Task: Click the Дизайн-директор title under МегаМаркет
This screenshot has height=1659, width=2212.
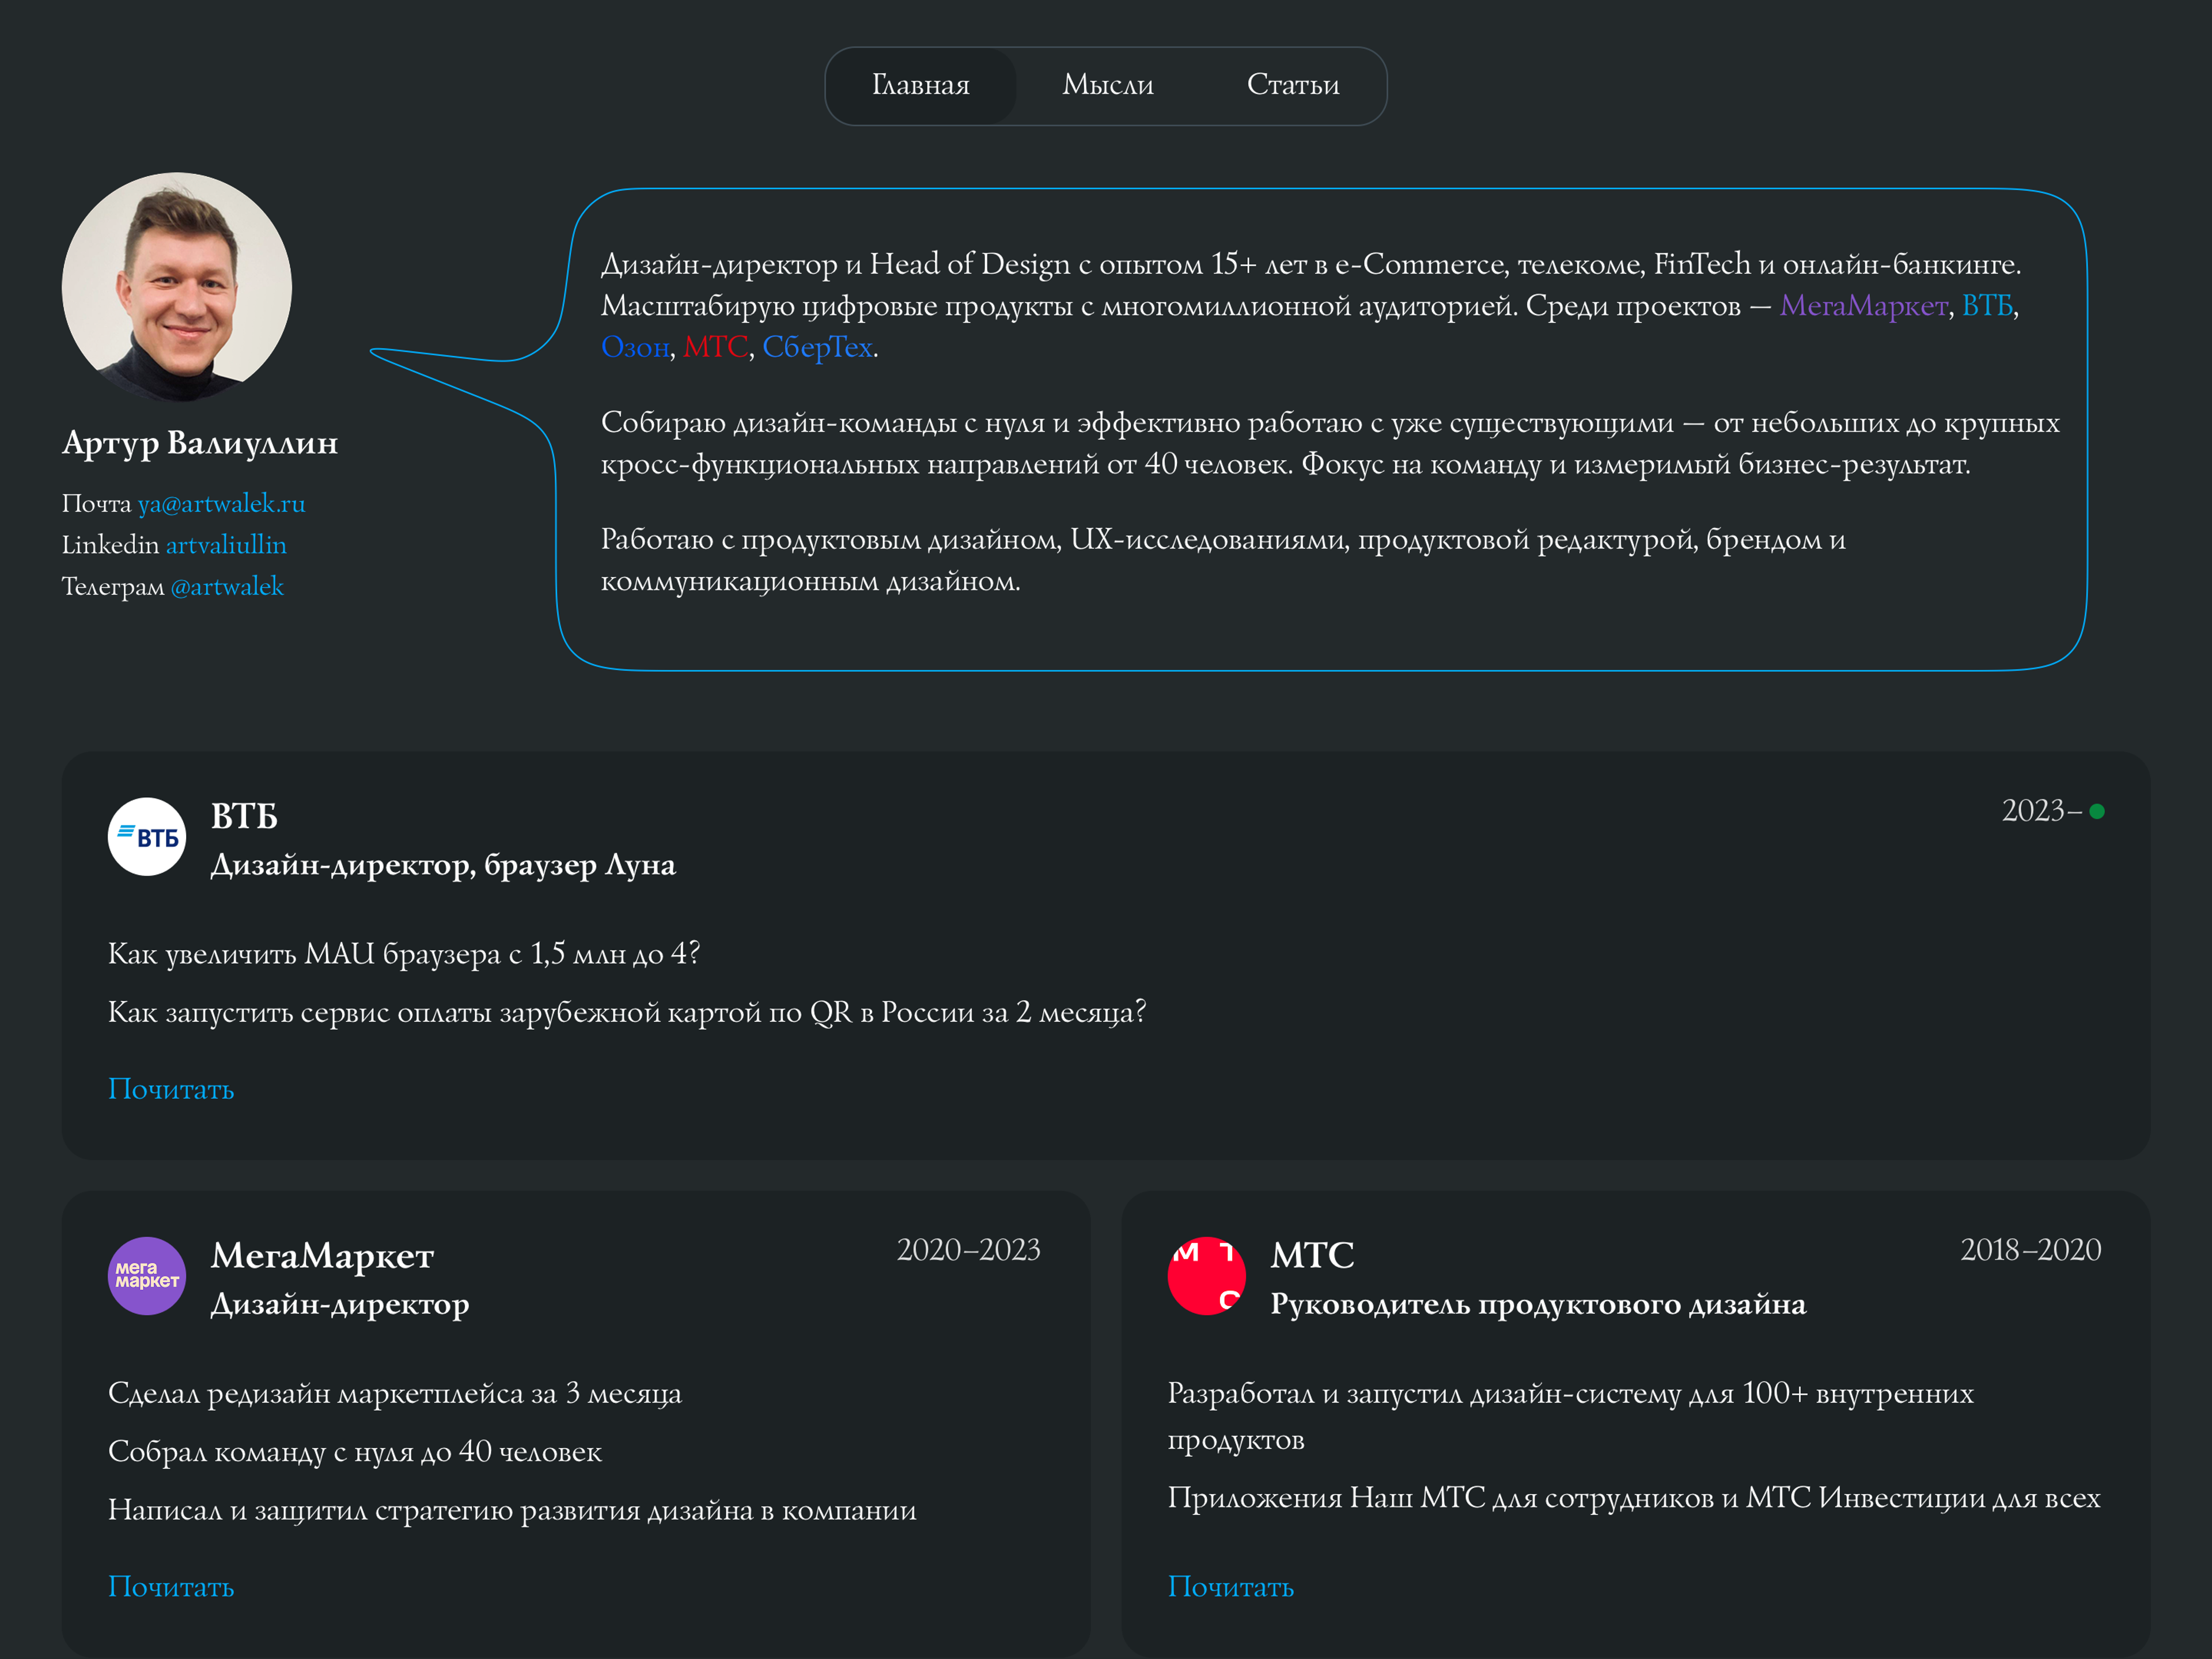Action: (340, 1304)
